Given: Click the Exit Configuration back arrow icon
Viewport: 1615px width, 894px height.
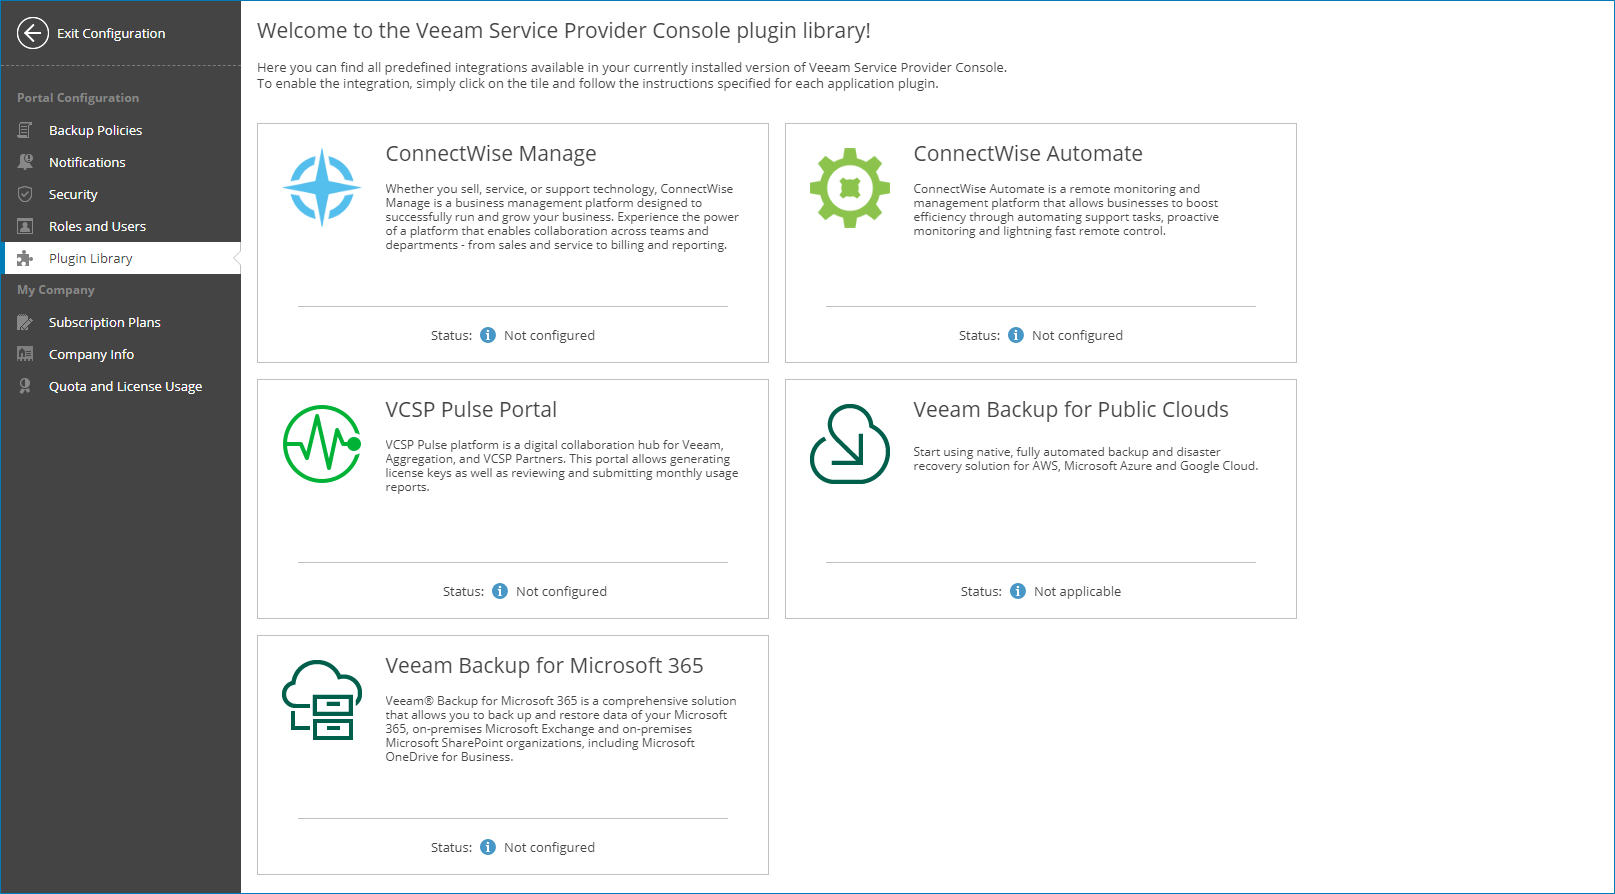Looking at the screenshot, I should [x=33, y=33].
